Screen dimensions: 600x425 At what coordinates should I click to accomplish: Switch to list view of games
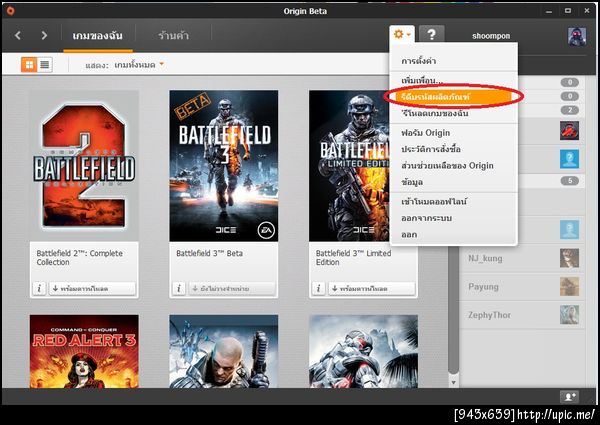click(x=45, y=65)
